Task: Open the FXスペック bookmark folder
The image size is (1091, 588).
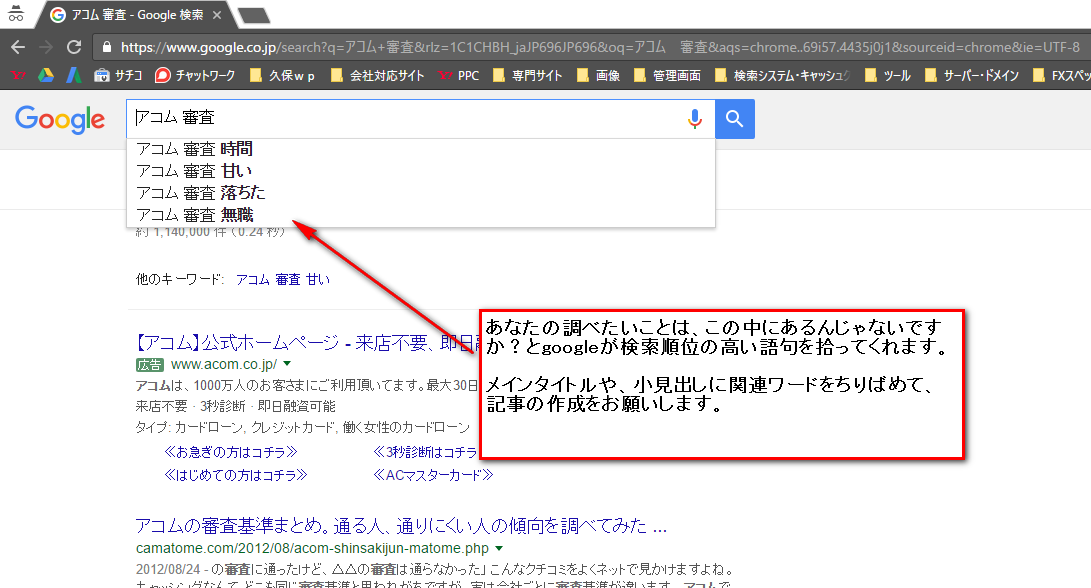Action: point(1061,75)
